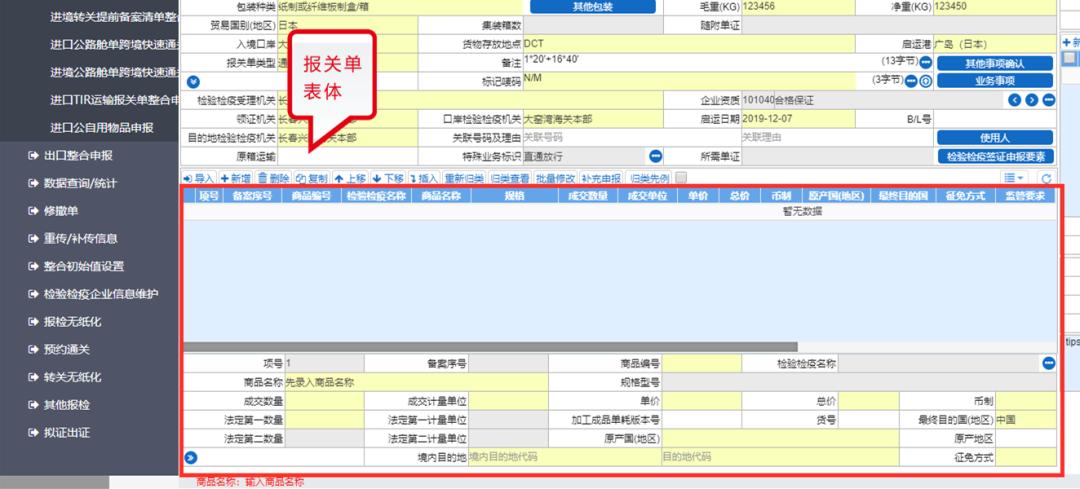Click the upload circle icon beside 标记唛码
1080x489 pixels.
pos(926,81)
